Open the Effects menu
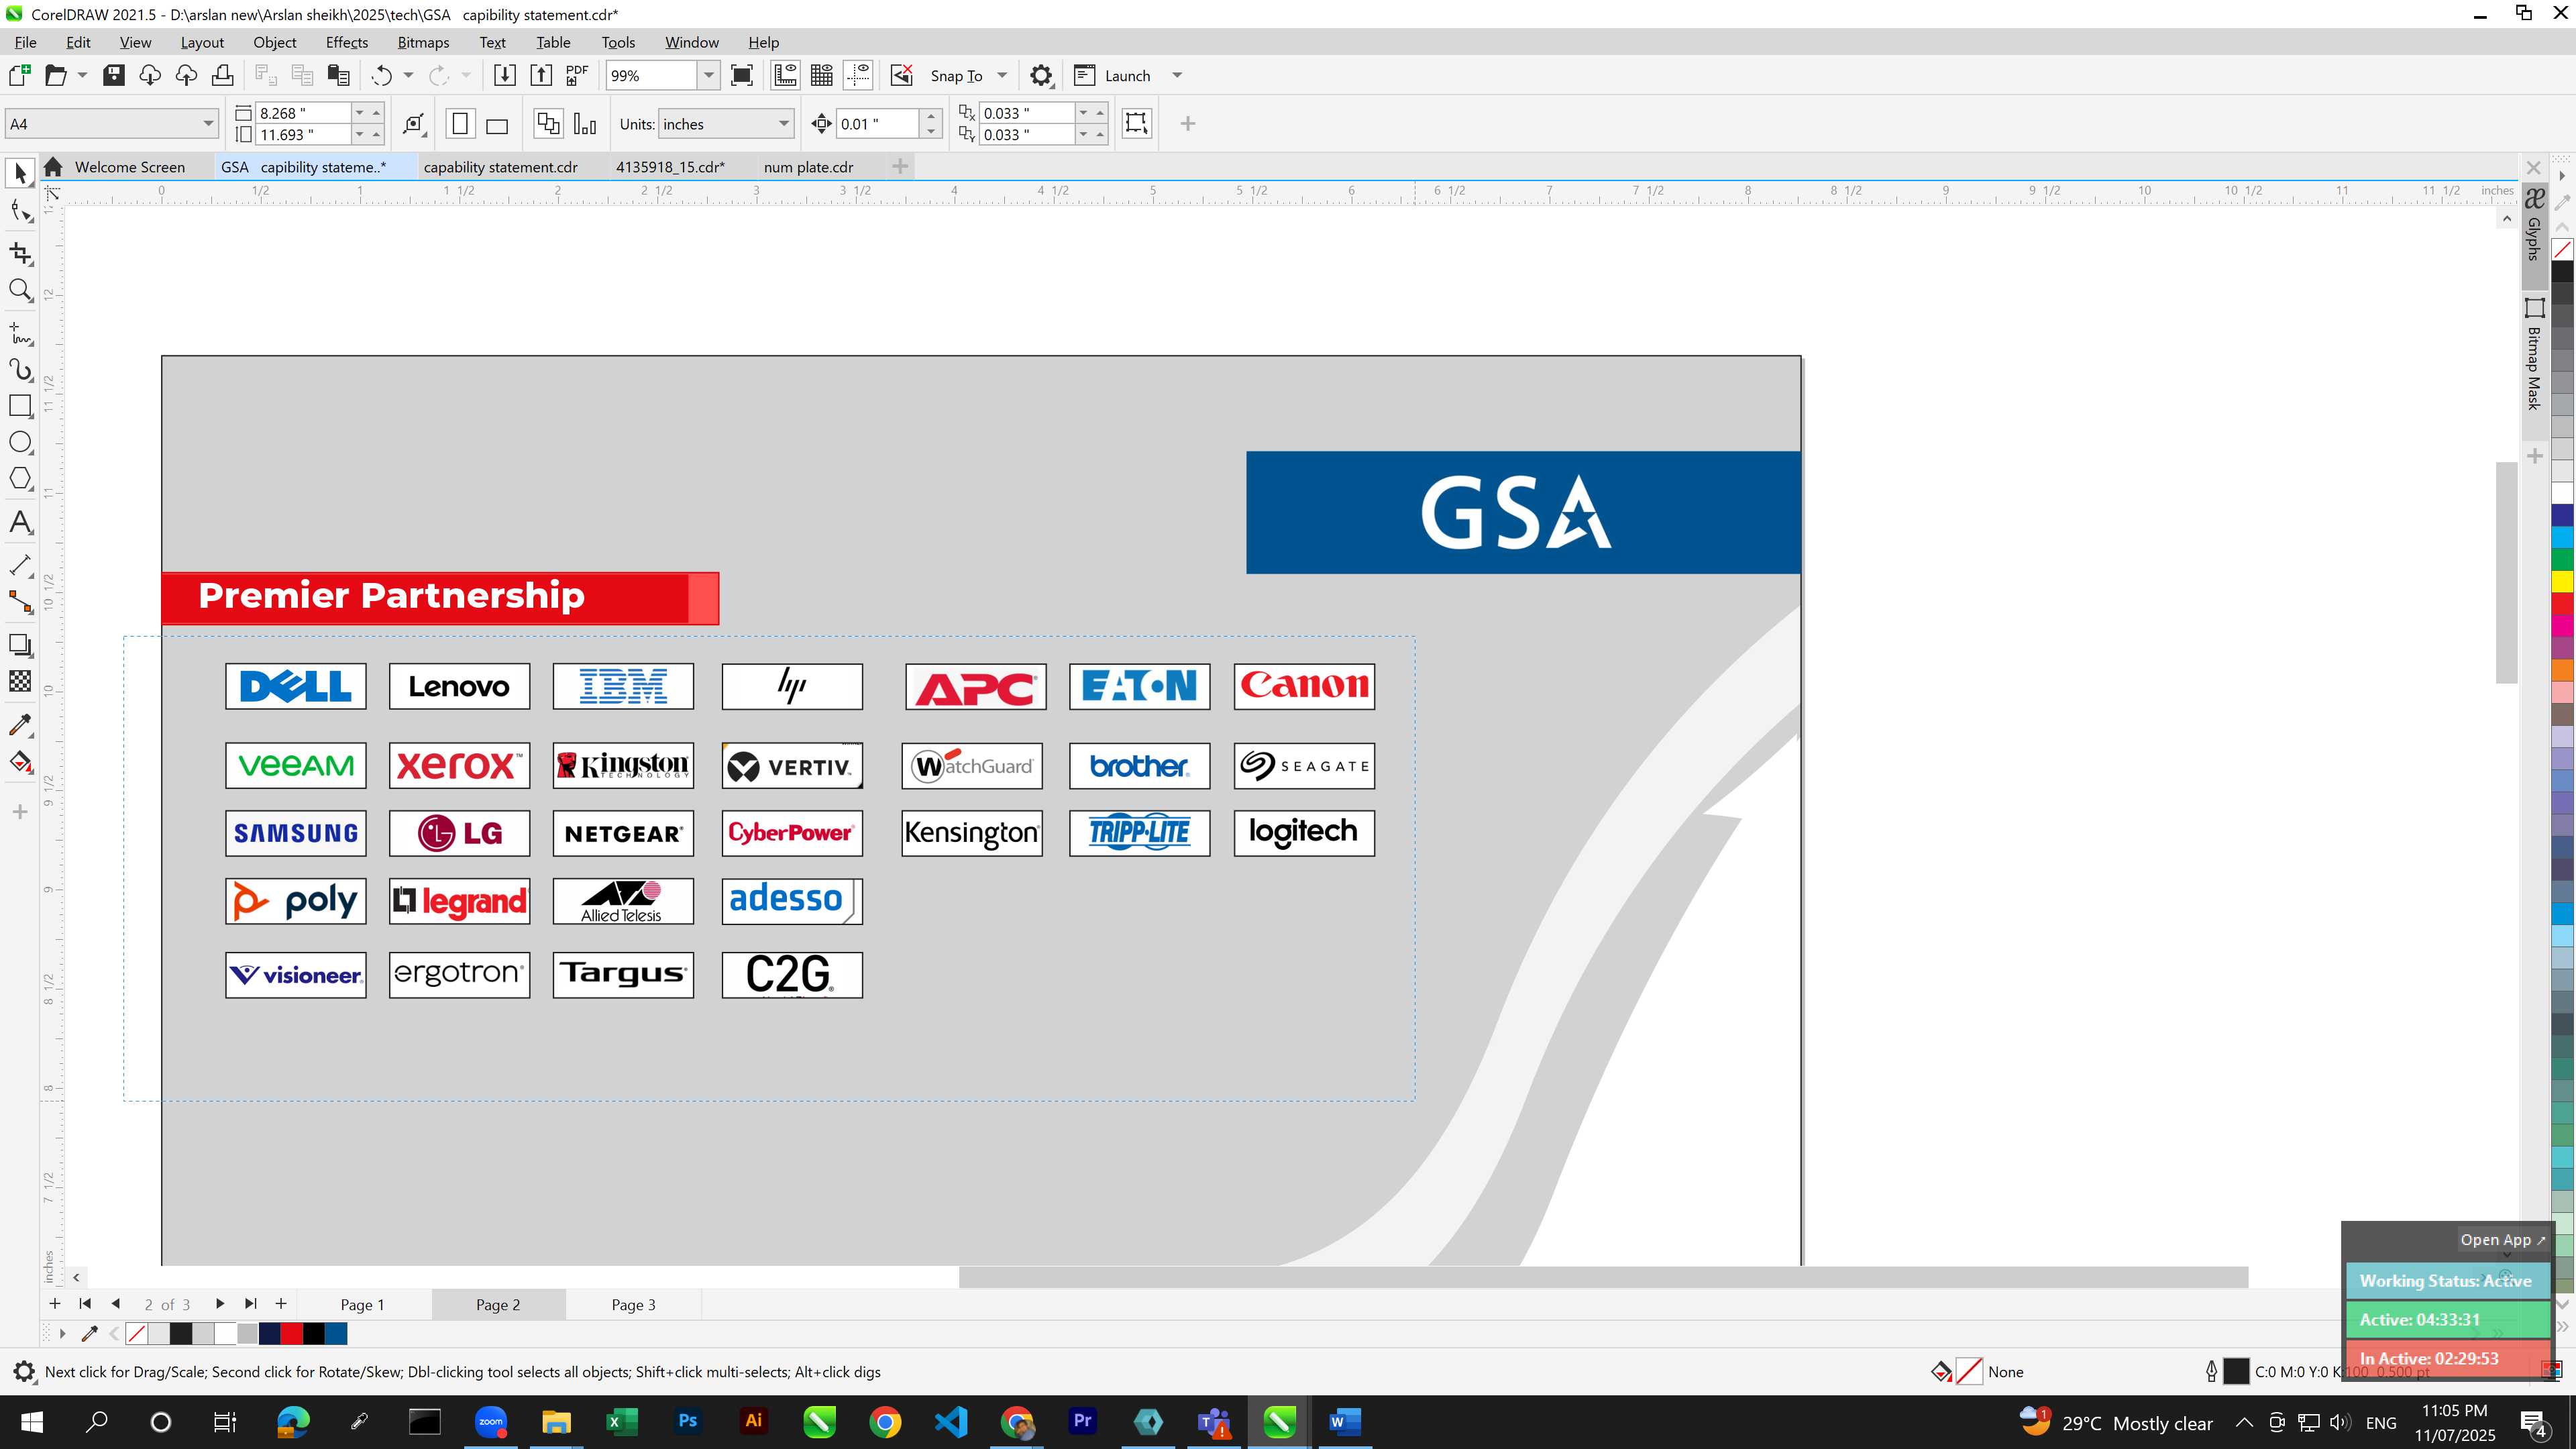 coord(346,42)
